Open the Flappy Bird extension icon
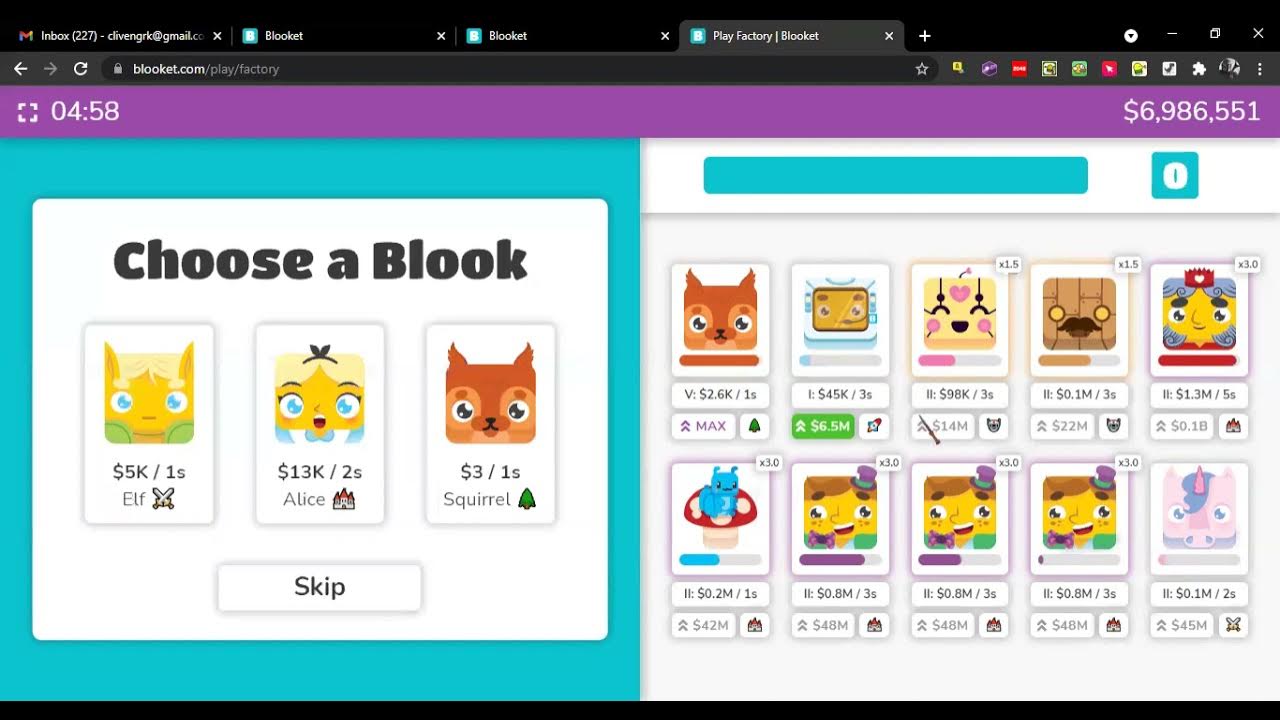 (1079, 69)
